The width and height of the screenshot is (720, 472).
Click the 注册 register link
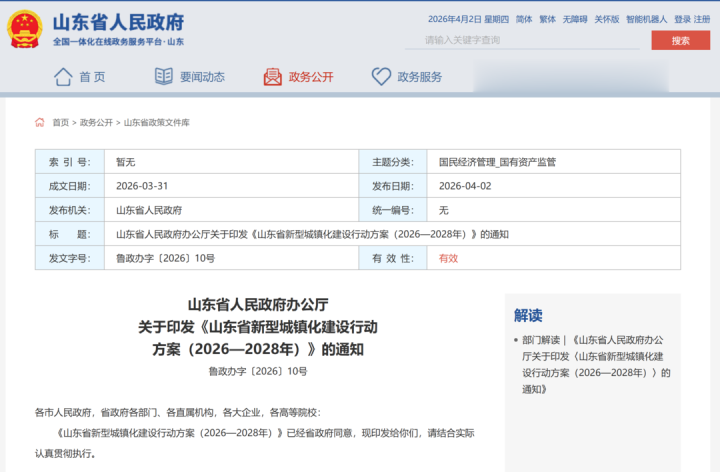pos(702,19)
